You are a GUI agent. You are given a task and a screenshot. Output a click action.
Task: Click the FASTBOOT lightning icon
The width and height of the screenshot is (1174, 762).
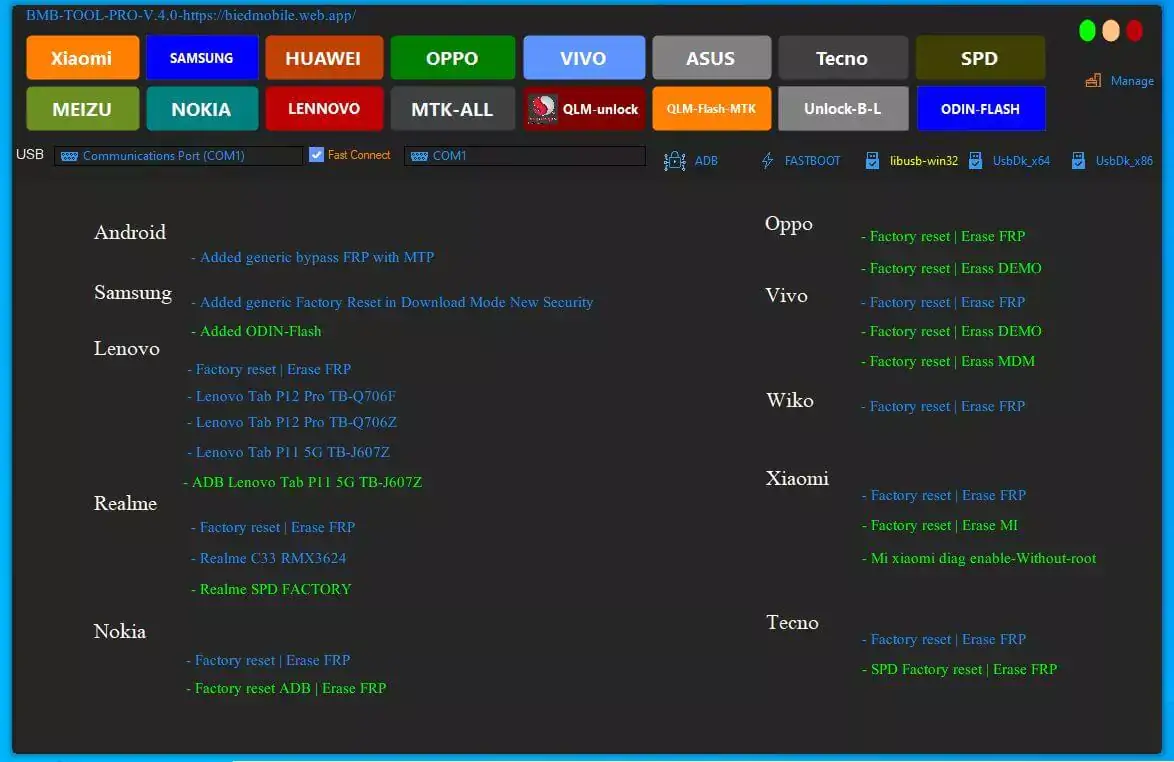click(x=767, y=161)
